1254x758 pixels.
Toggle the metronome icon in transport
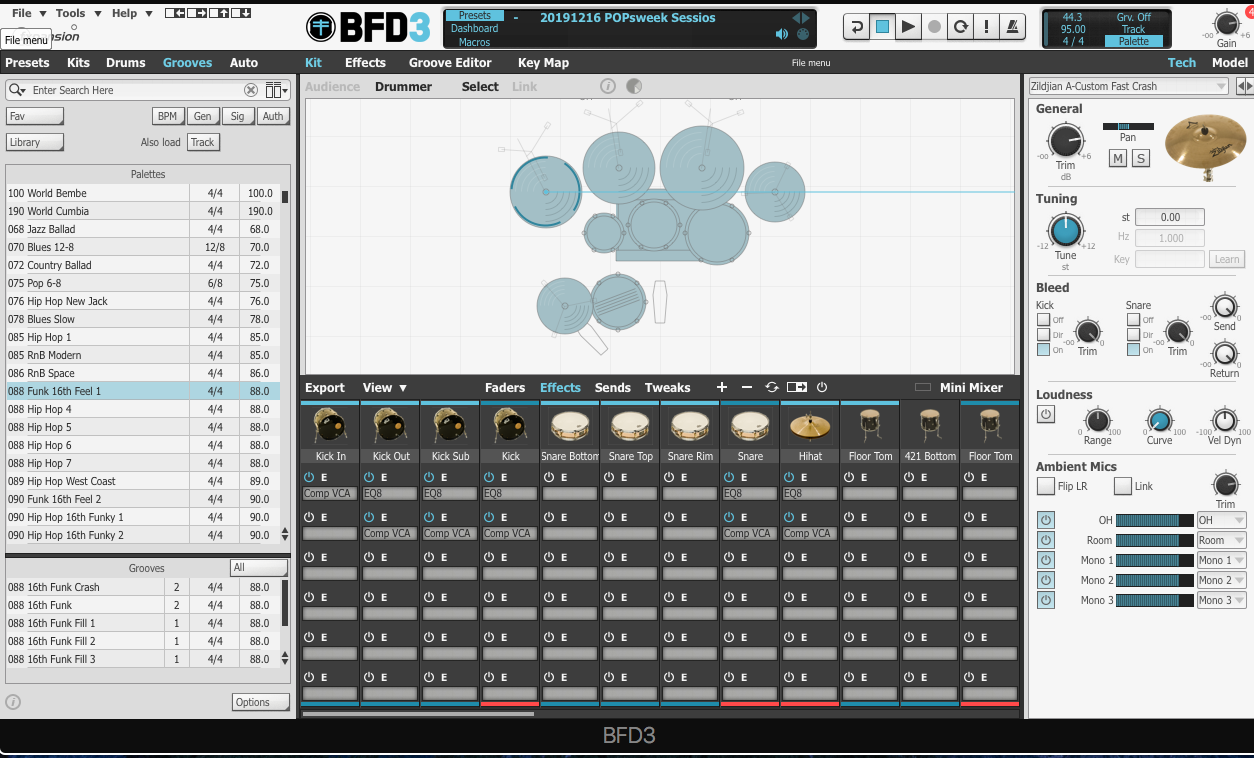tap(1013, 27)
